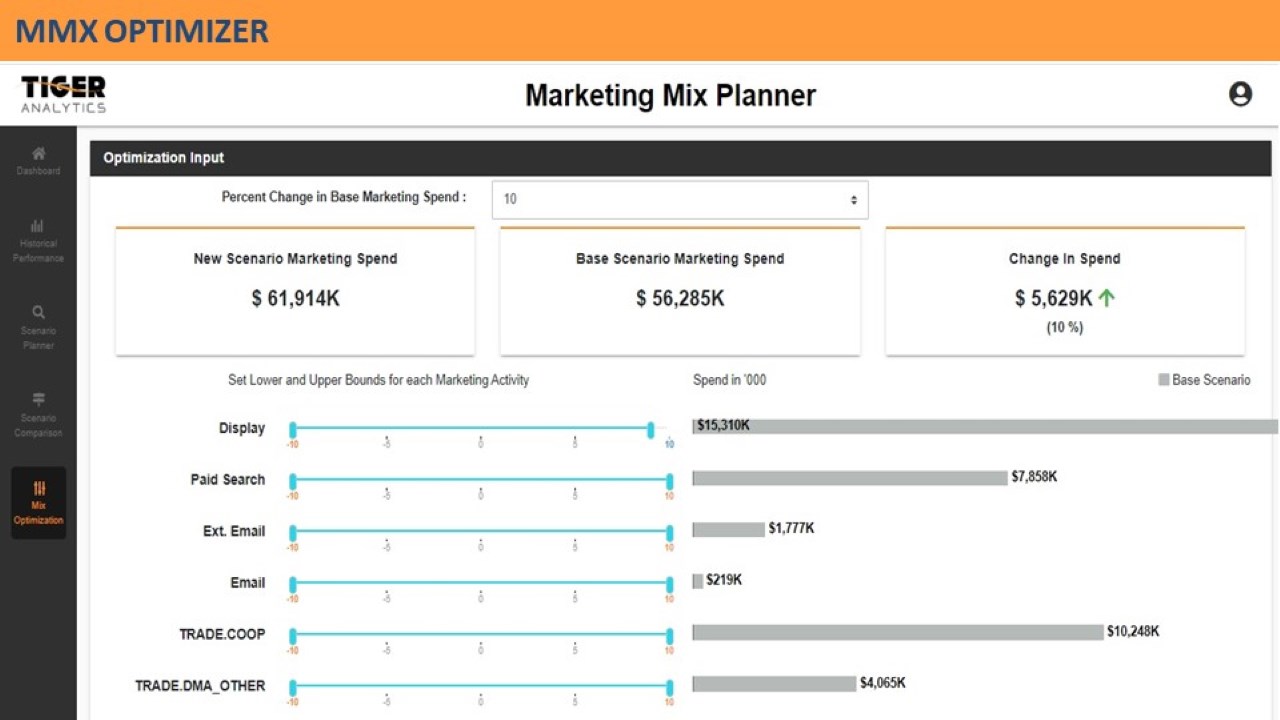Screen dimensions: 1280x720
Task: Click the TRADE.COOP $10,248K spend bar
Action: (x=897, y=632)
